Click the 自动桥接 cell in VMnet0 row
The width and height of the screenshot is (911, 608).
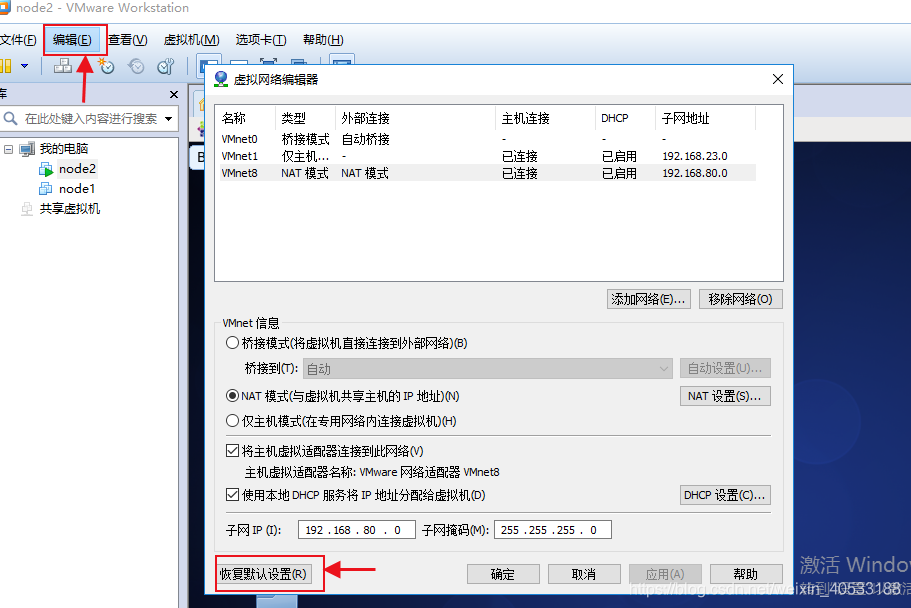(365, 139)
